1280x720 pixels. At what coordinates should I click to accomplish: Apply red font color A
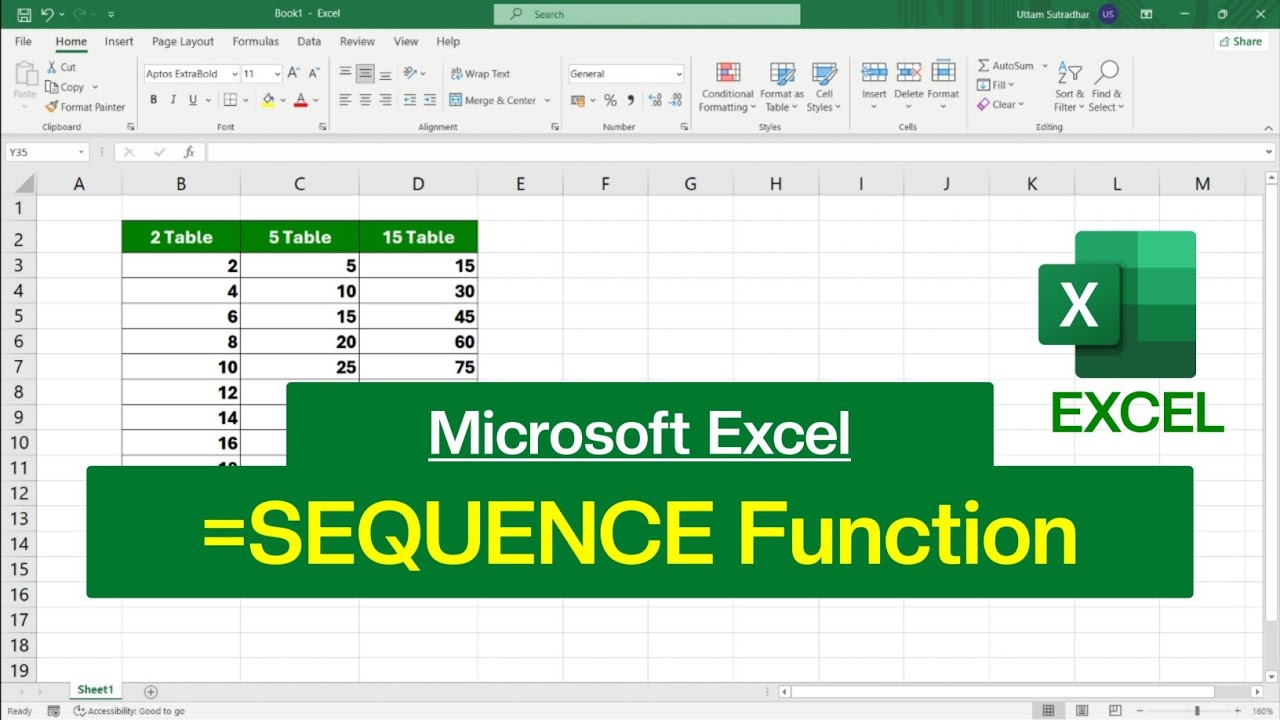pyautogui.click(x=301, y=100)
